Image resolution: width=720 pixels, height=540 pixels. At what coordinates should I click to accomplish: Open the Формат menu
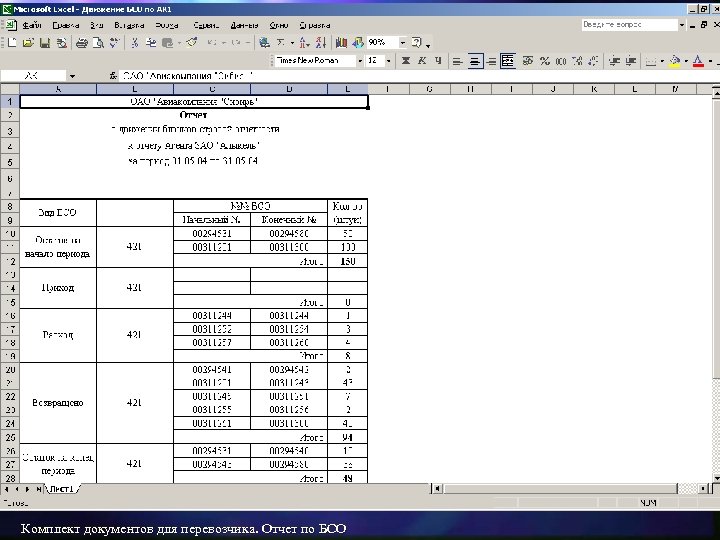(x=167, y=25)
